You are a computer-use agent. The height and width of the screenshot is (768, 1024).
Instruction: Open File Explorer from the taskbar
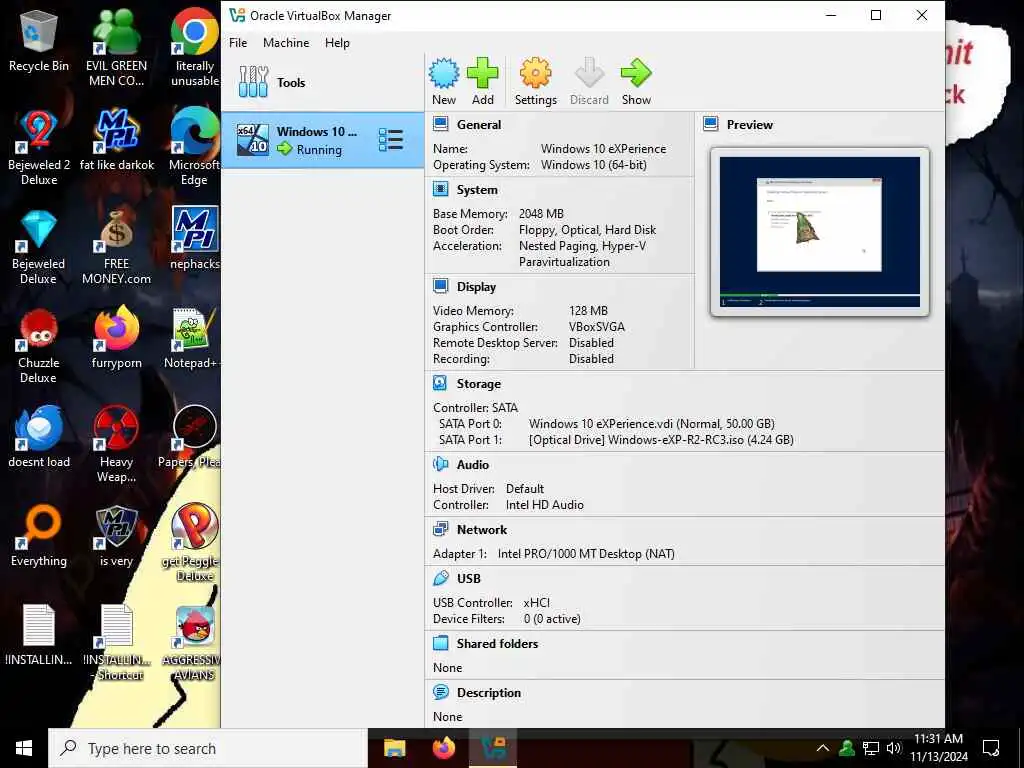pyautogui.click(x=394, y=748)
